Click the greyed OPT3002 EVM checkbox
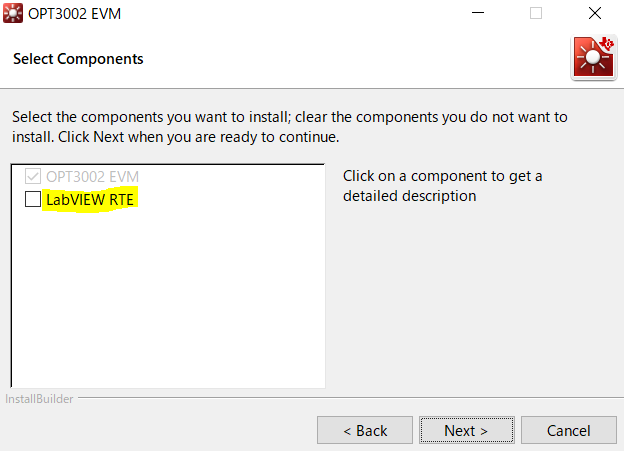The image size is (624, 451). coord(33,178)
